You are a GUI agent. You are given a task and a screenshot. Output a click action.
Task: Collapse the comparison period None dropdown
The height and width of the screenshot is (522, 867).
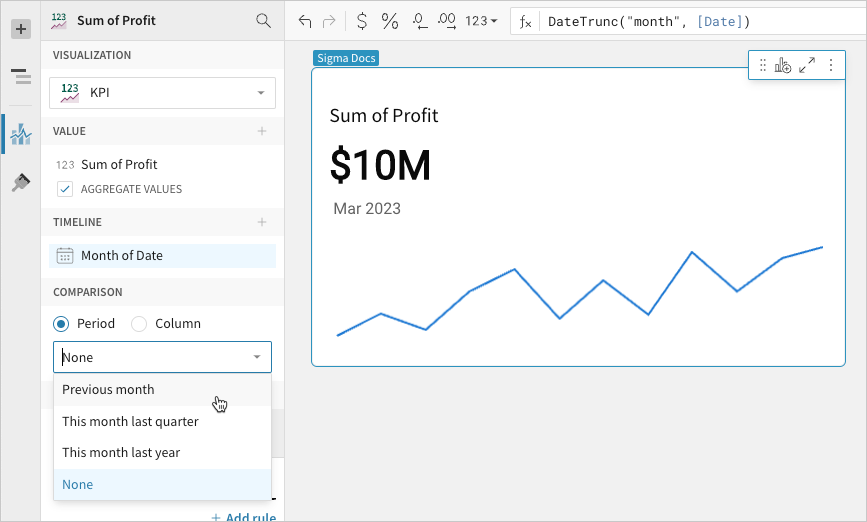tap(257, 357)
